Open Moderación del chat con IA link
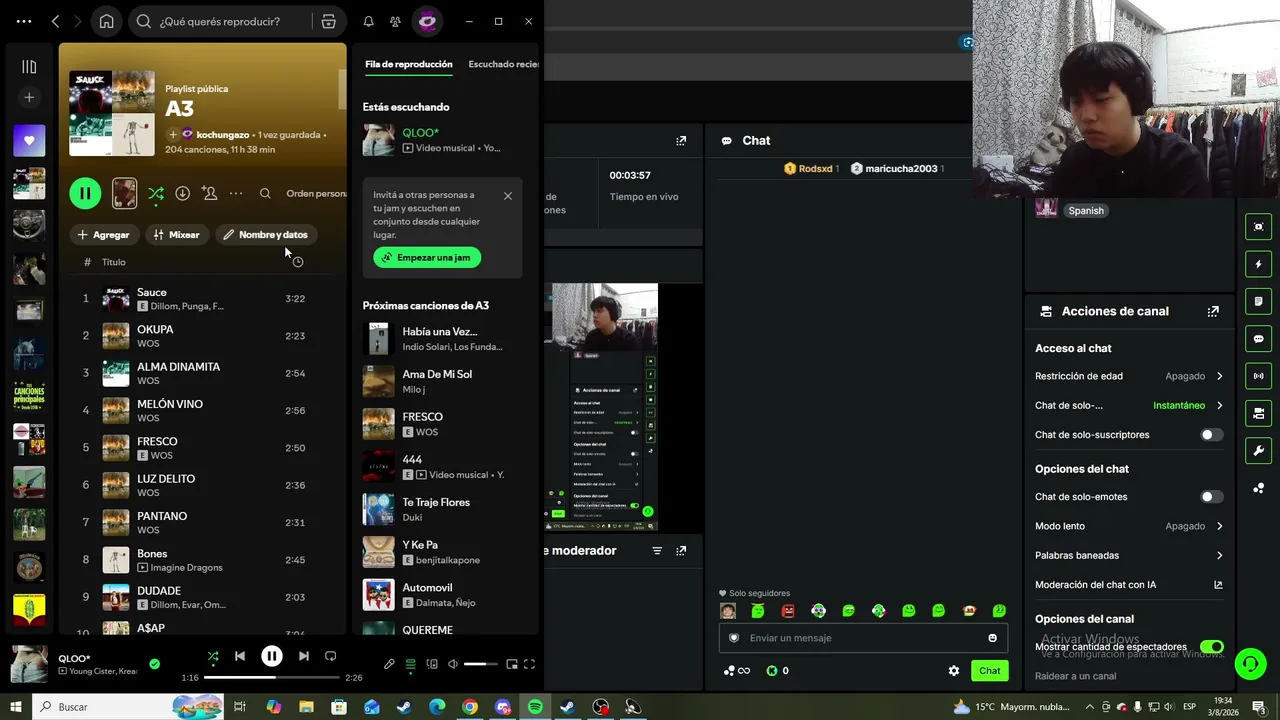1280x720 pixels. [x=1129, y=585]
